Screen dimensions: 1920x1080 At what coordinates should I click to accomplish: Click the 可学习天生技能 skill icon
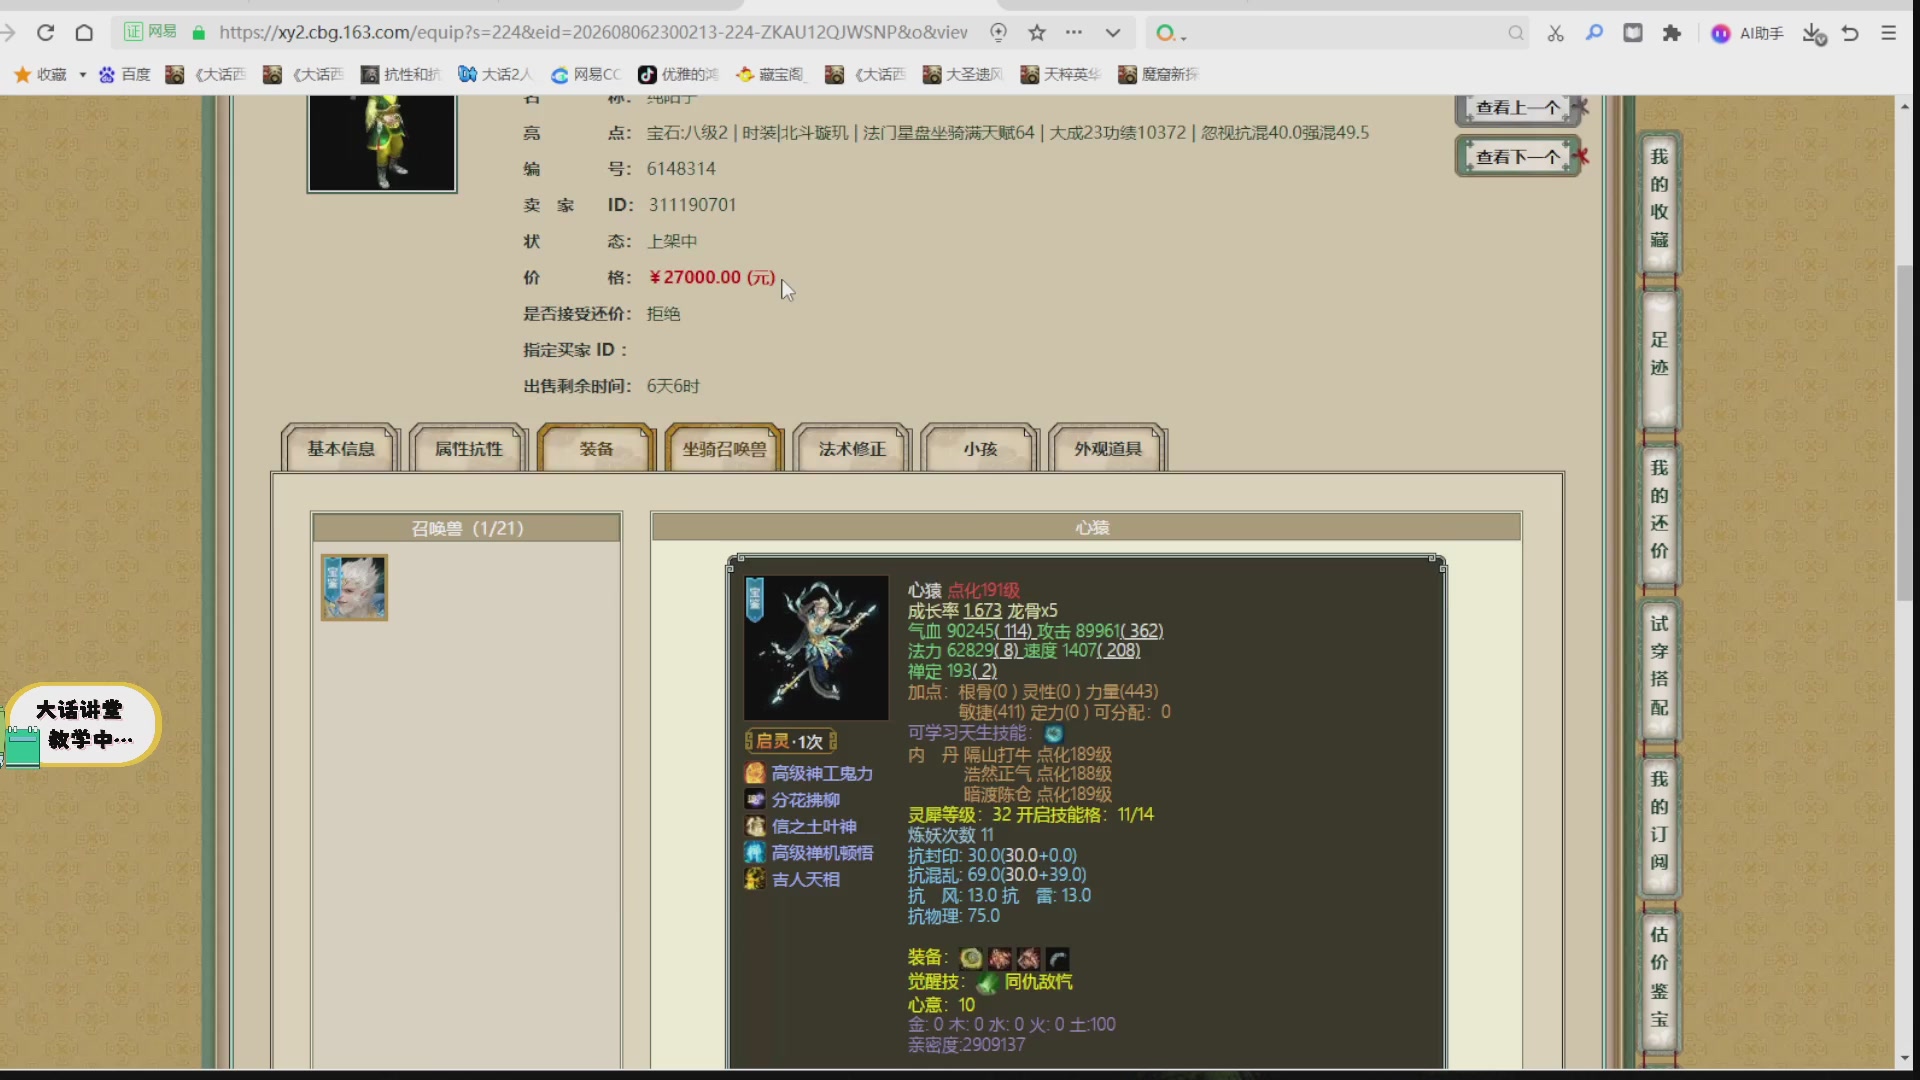1054,734
